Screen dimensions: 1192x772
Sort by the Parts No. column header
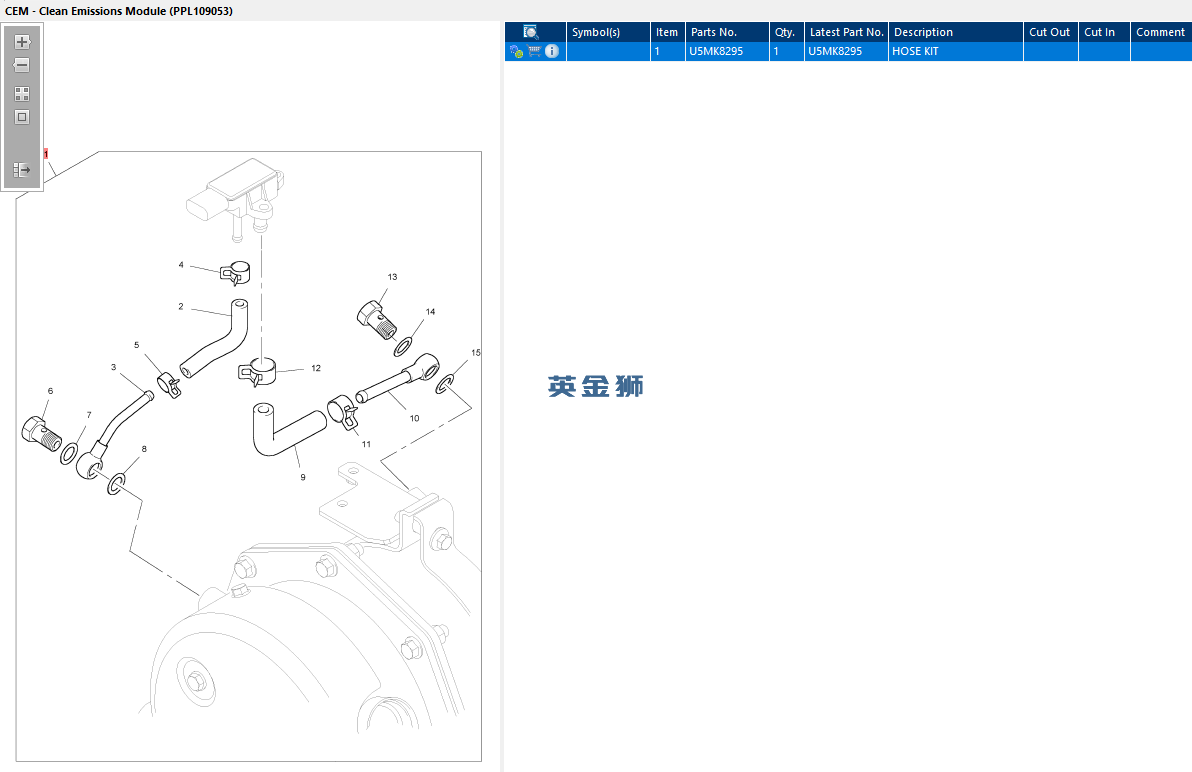[x=727, y=32]
